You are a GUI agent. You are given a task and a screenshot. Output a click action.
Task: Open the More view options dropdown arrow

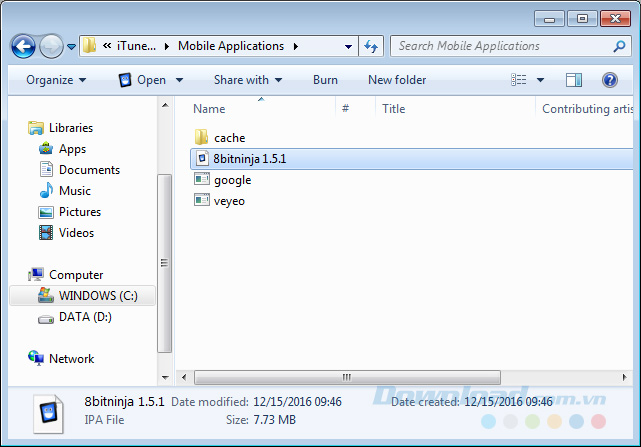coord(540,80)
